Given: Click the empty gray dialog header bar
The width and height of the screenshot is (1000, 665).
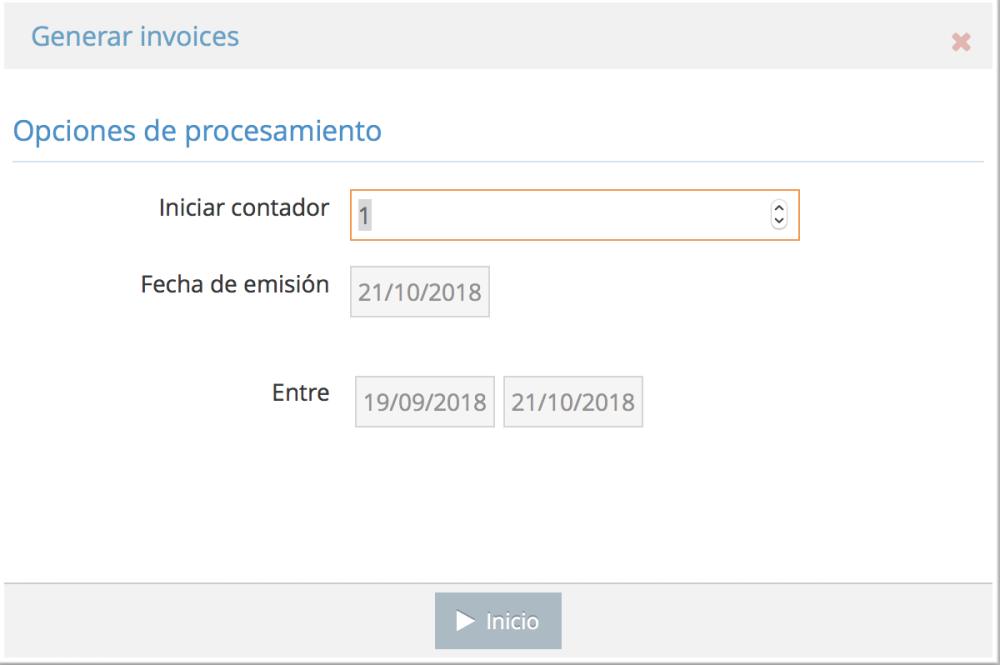Looking at the screenshot, I should (x=600, y=38).
